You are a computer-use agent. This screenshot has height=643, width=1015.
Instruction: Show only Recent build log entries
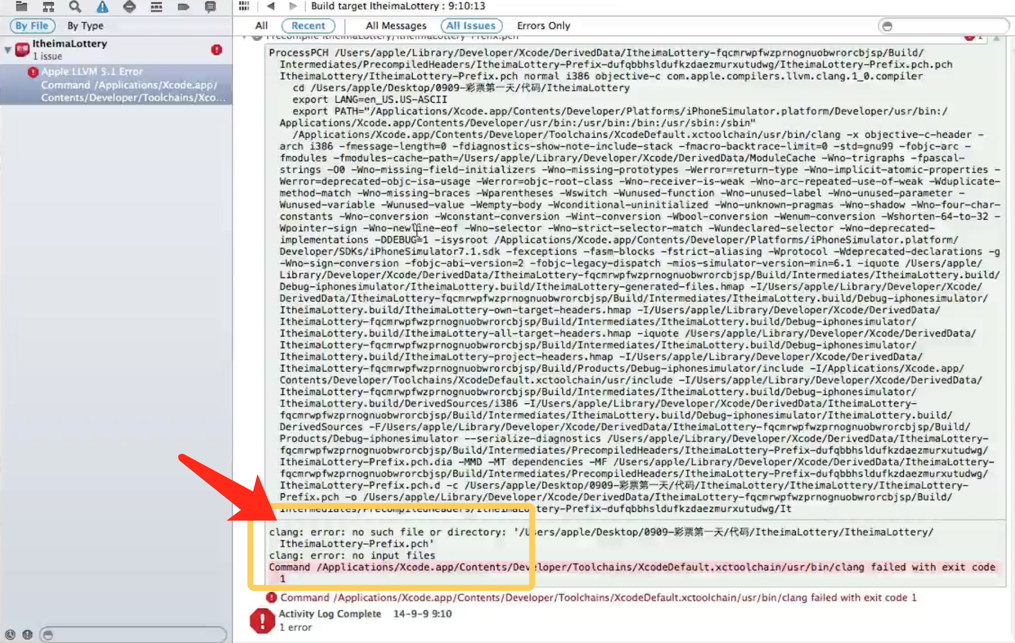[308, 26]
